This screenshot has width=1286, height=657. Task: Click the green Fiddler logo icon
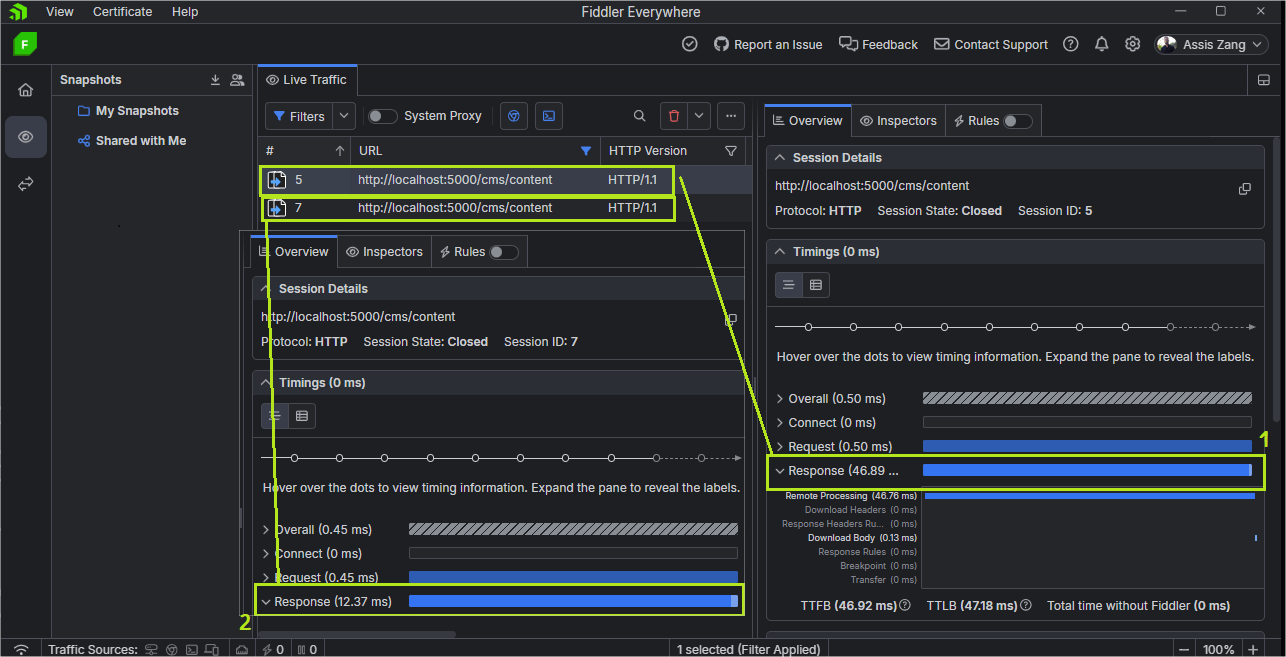tap(25, 44)
